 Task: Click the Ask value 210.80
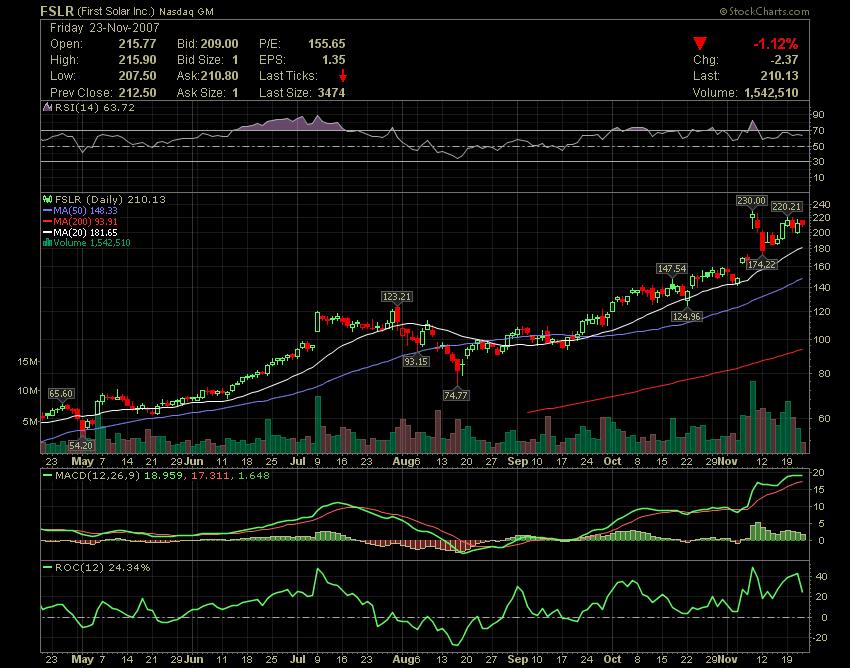[x=220, y=76]
